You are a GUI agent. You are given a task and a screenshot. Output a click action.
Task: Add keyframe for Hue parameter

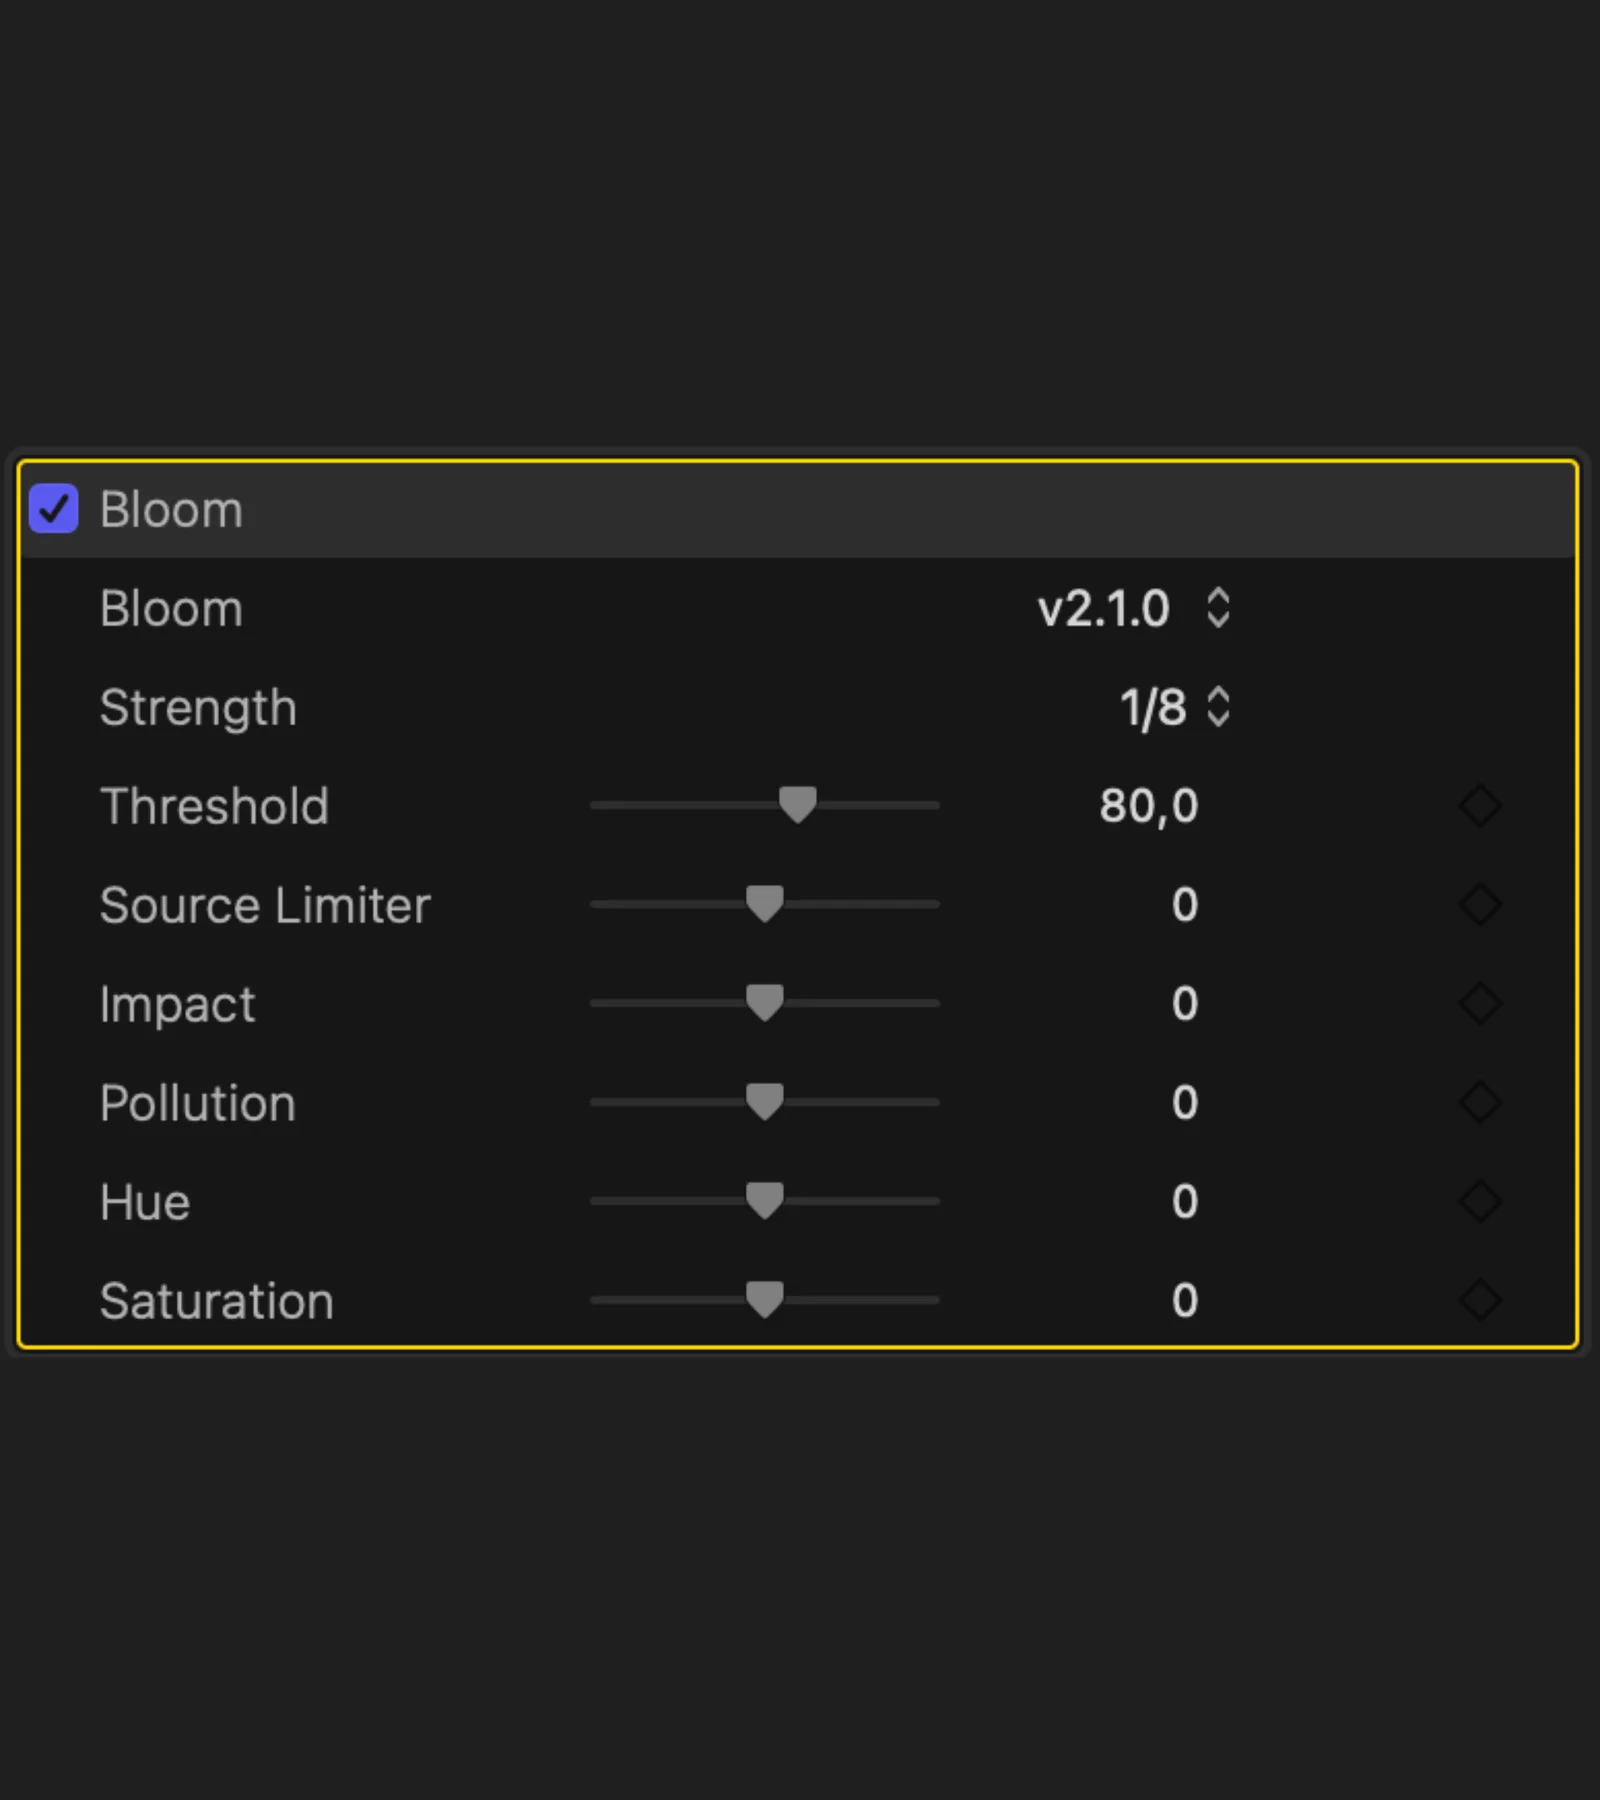coord(1480,1201)
